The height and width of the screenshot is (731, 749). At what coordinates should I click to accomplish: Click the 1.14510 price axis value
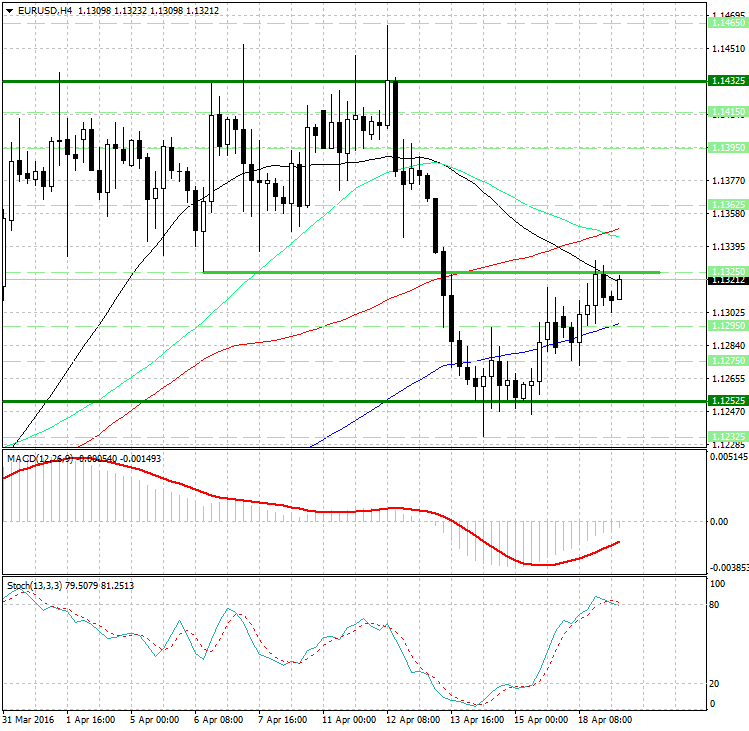(x=728, y=49)
